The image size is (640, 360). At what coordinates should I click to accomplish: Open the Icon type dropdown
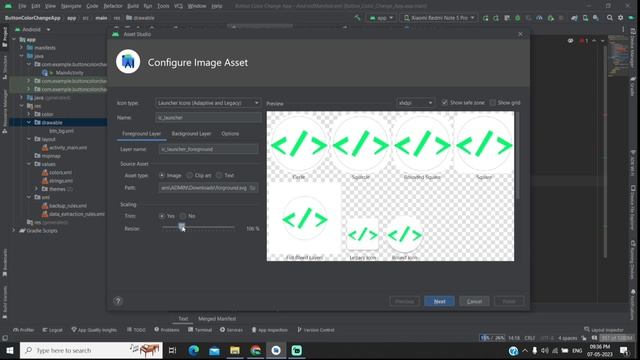pos(208,103)
